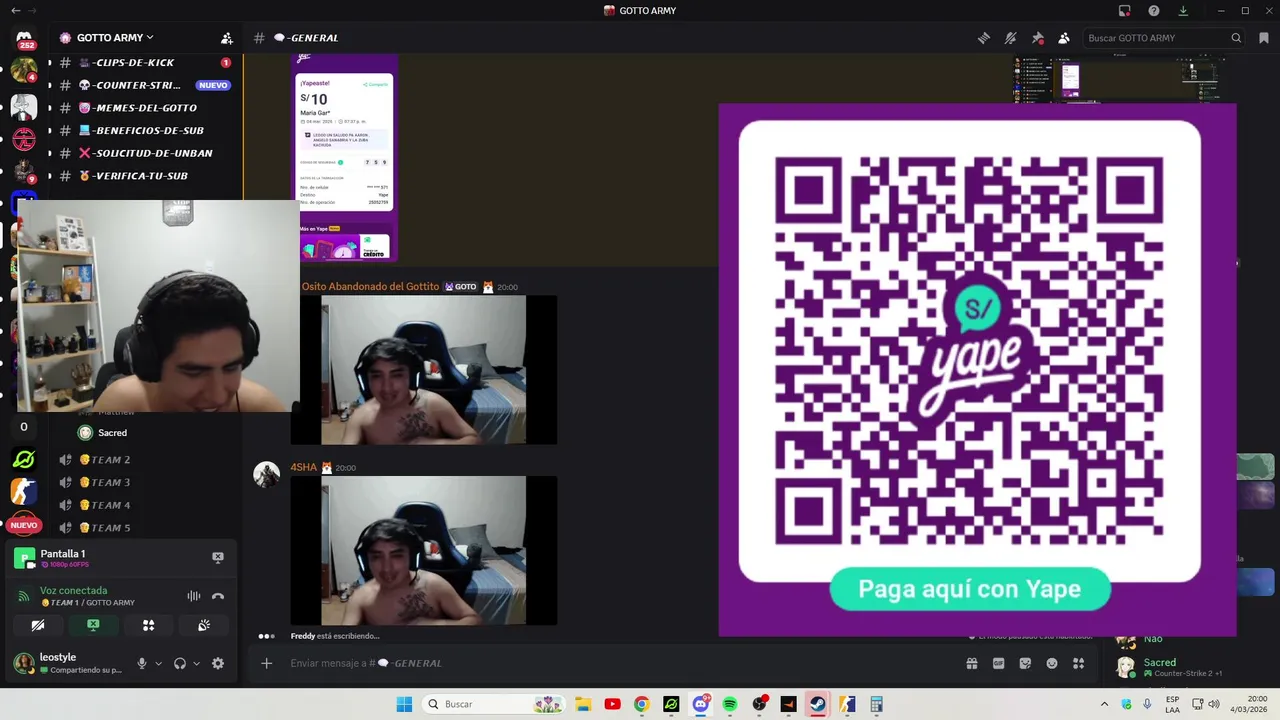The width and height of the screenshot is (1280, 720).
Task: Open image posted by Osito Abandonado del Gottito
Action: pyautogui.click(x=424, y=370)
